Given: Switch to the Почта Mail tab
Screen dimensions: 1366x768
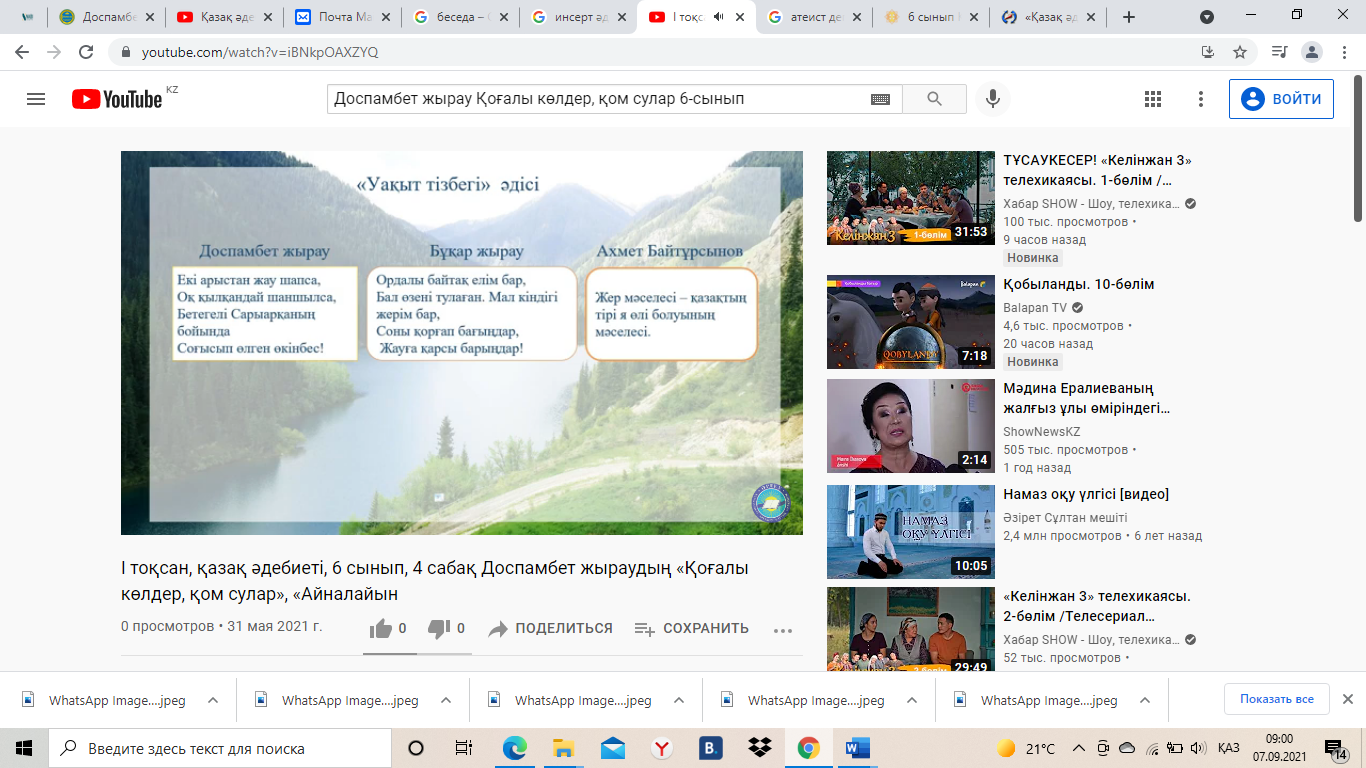Looking at the screenshot, I should click(x=340, y=17).
